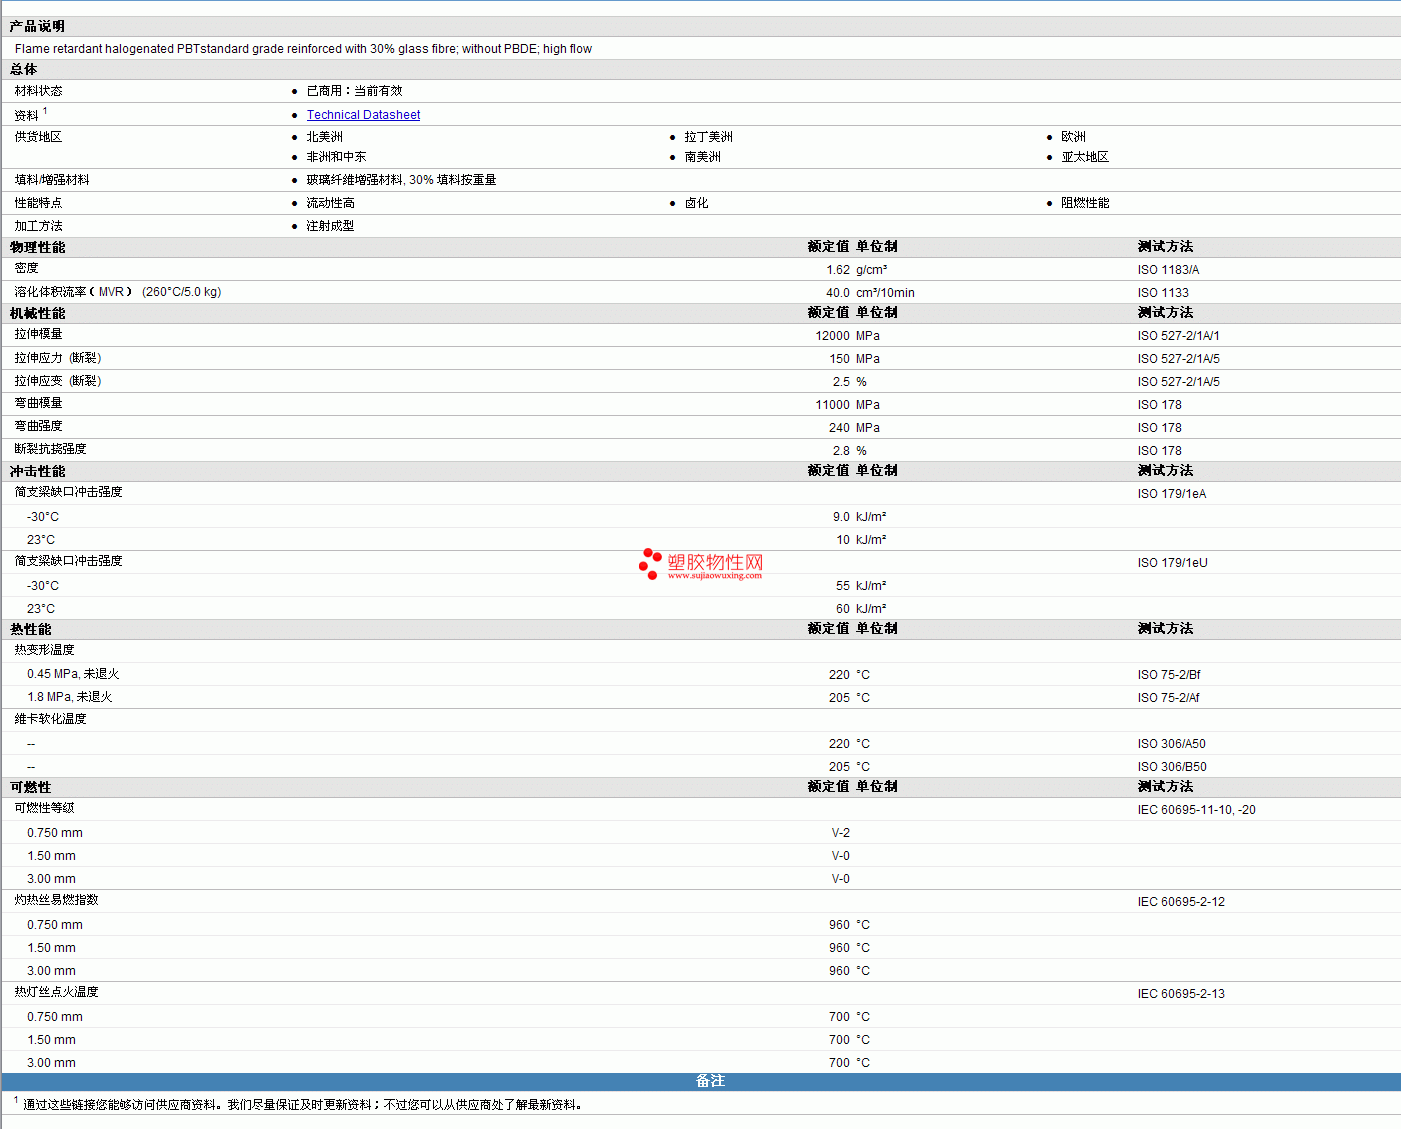
Task: Select the 热性能 section heading
Action: click(30, 629)
